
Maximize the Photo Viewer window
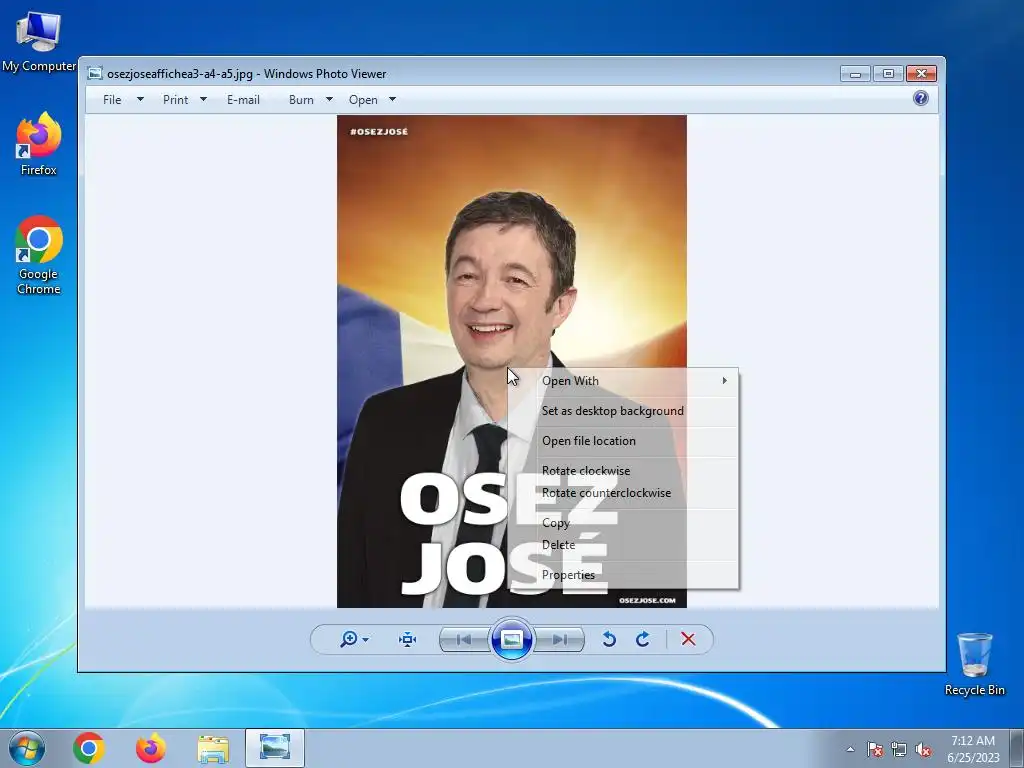[888, 74]
